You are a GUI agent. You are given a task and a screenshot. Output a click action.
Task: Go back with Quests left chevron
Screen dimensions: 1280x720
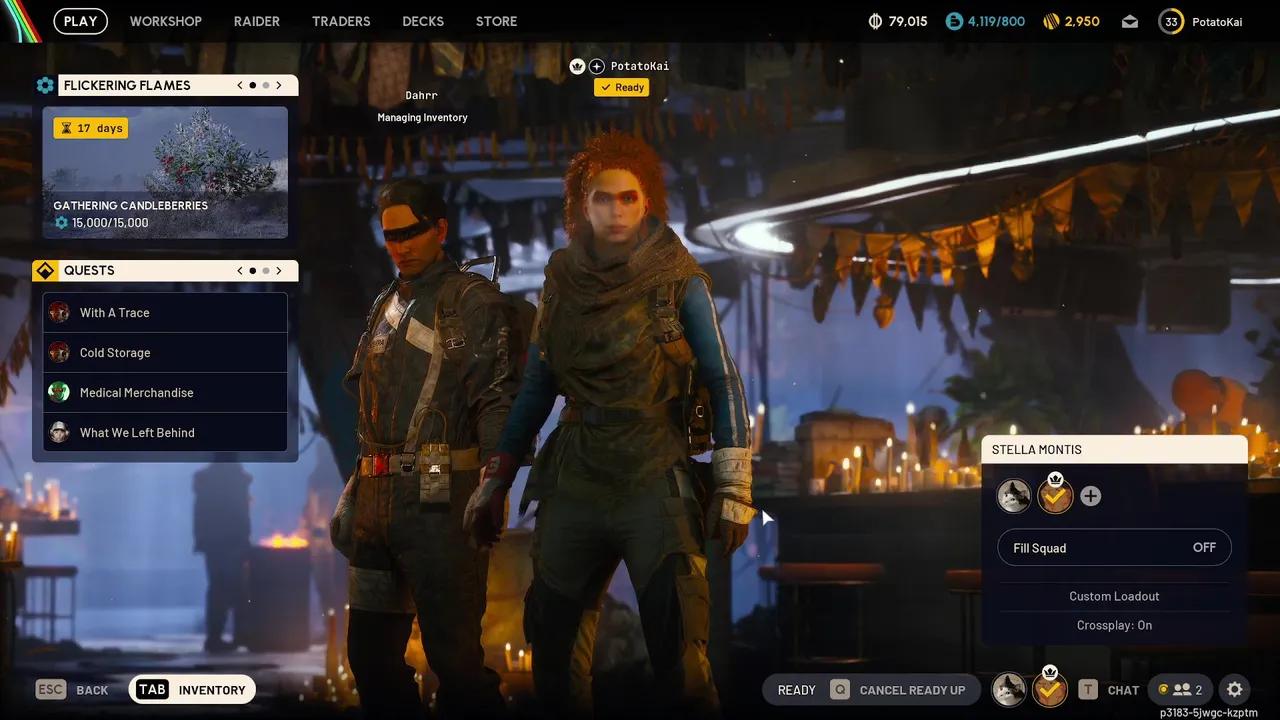coord(239,270)
